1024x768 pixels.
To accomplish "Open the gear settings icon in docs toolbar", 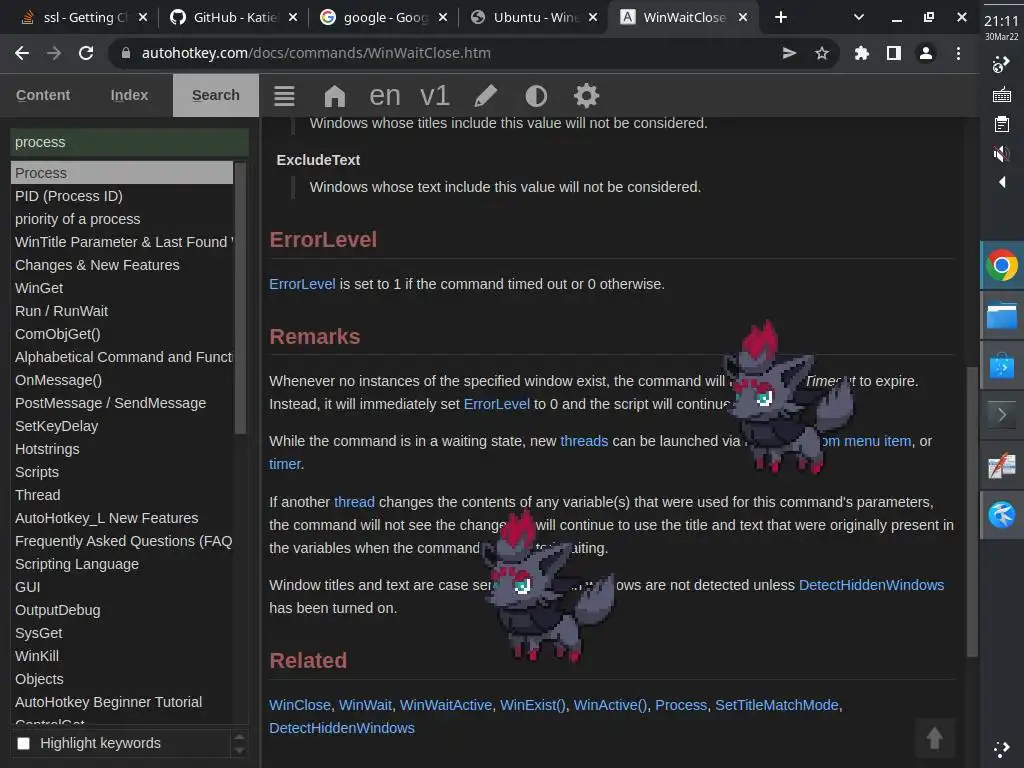I will point(586,96).
